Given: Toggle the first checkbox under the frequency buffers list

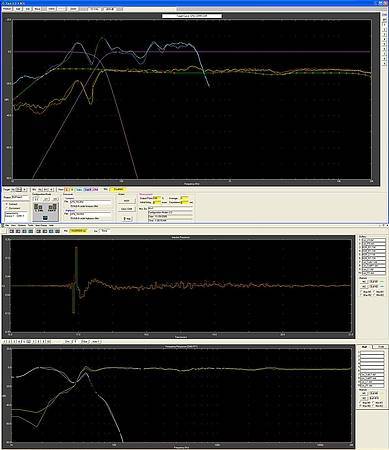Looking at the screenshot, I should 360,402.
